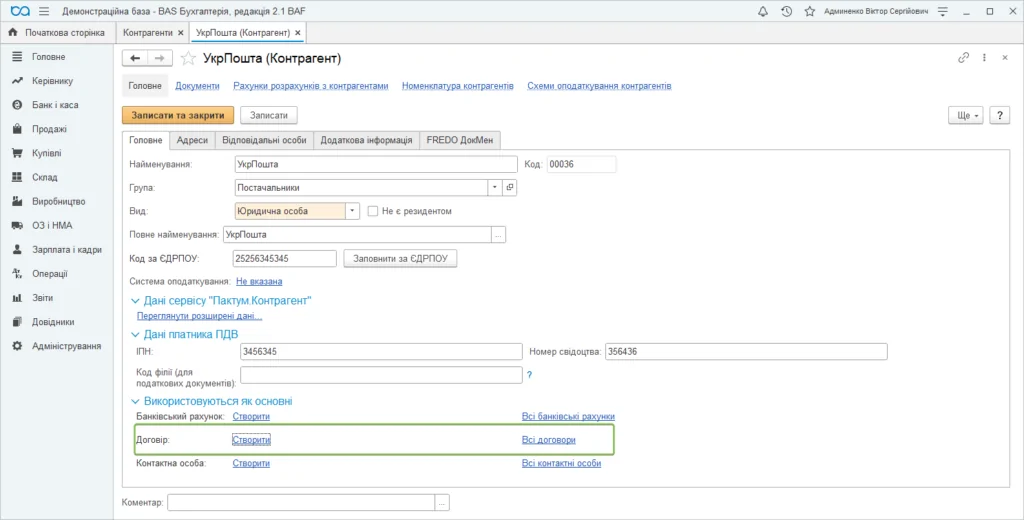Click the question mark help for Код філії
Image resolution: width=1024 pixels, height=520 pixels.
(x=530, y=375)
